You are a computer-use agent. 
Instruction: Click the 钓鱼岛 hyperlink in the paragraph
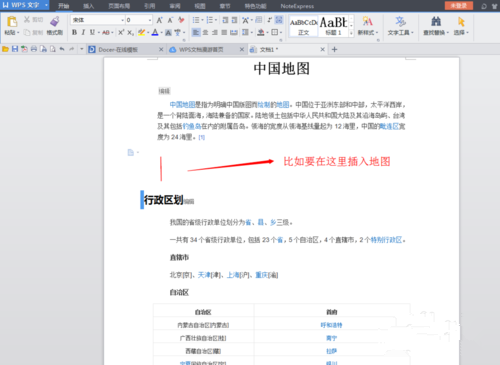pyautogui.click(x=192, y=126)
